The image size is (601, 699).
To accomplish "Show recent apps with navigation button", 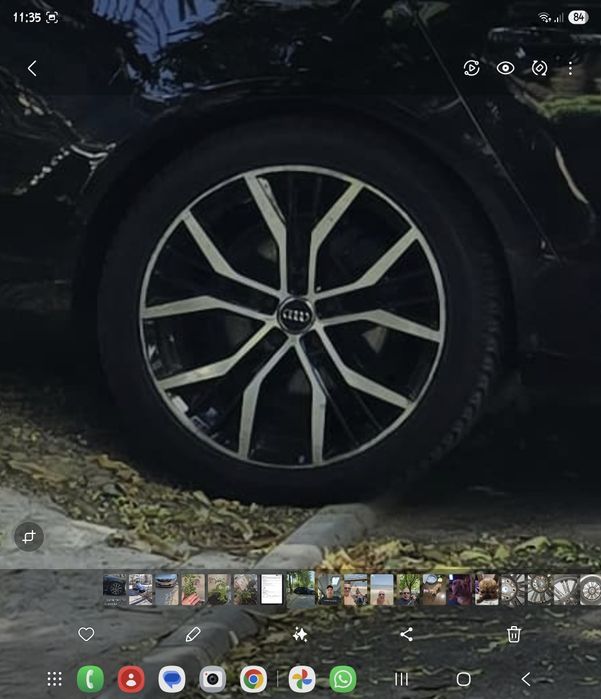I will pyautogui.click(x=401, y=679).
